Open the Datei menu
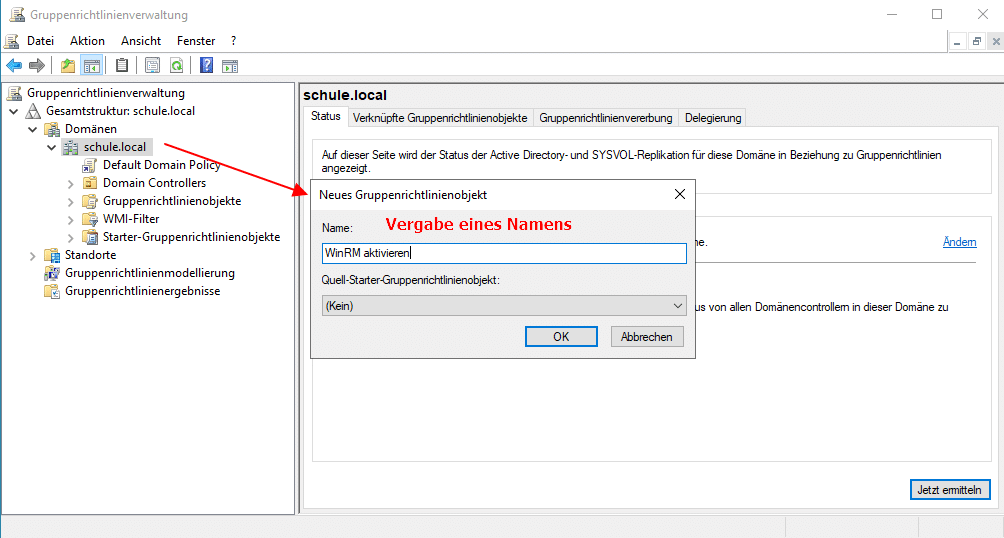Viewport: 1004px width, 538px height. point(40,41)
